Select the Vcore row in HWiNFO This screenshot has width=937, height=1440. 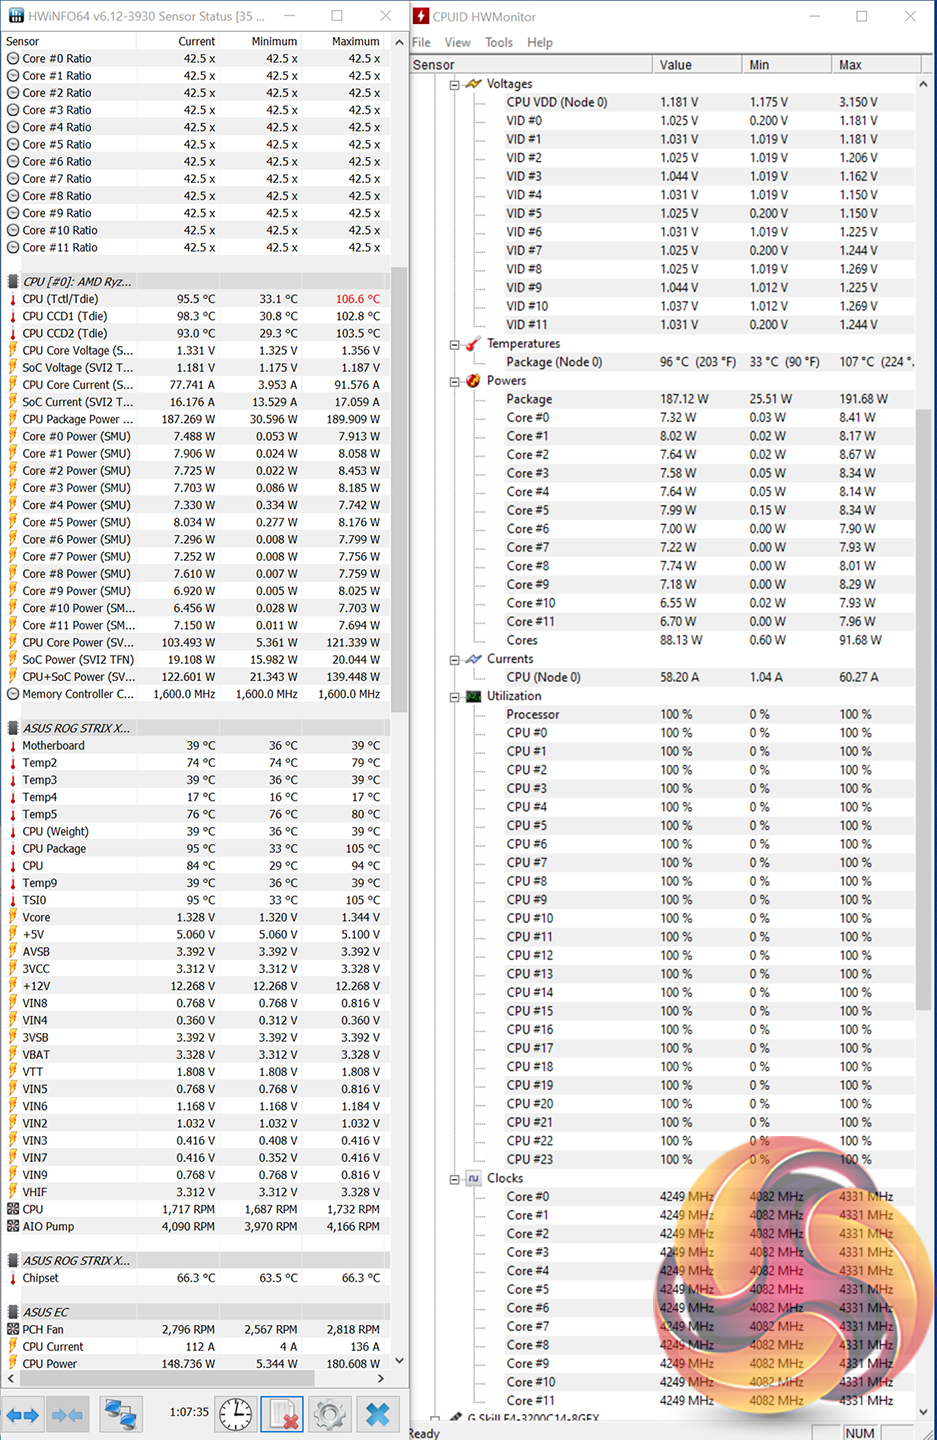click(195, 917)
